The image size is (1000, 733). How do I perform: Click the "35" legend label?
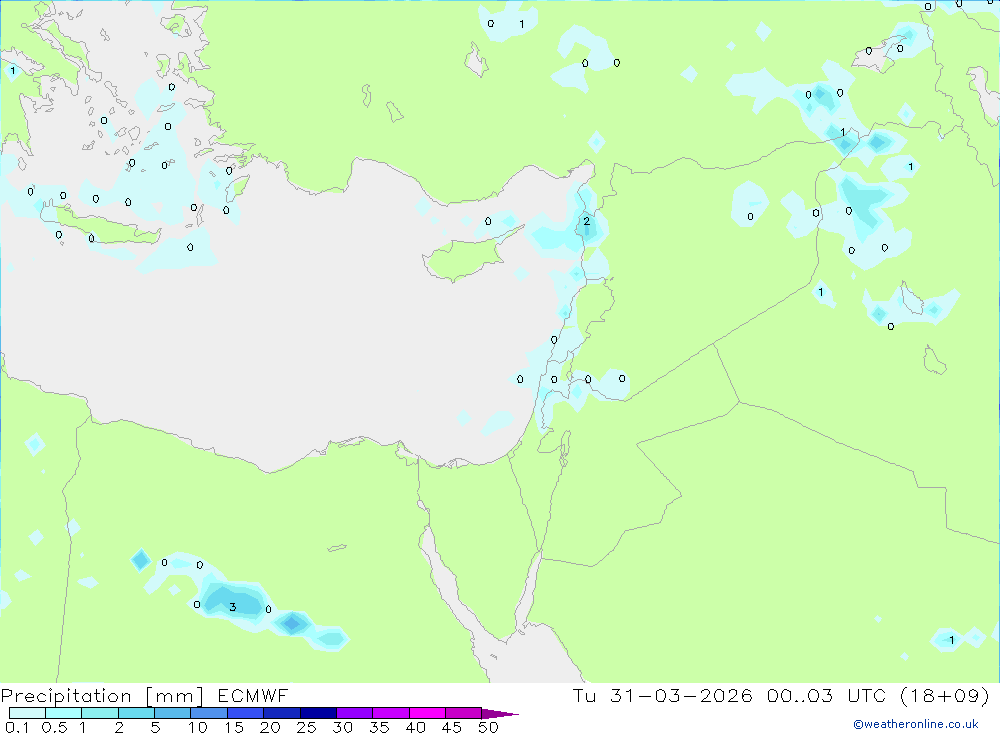pyautogui.click(x=379, y=727)
